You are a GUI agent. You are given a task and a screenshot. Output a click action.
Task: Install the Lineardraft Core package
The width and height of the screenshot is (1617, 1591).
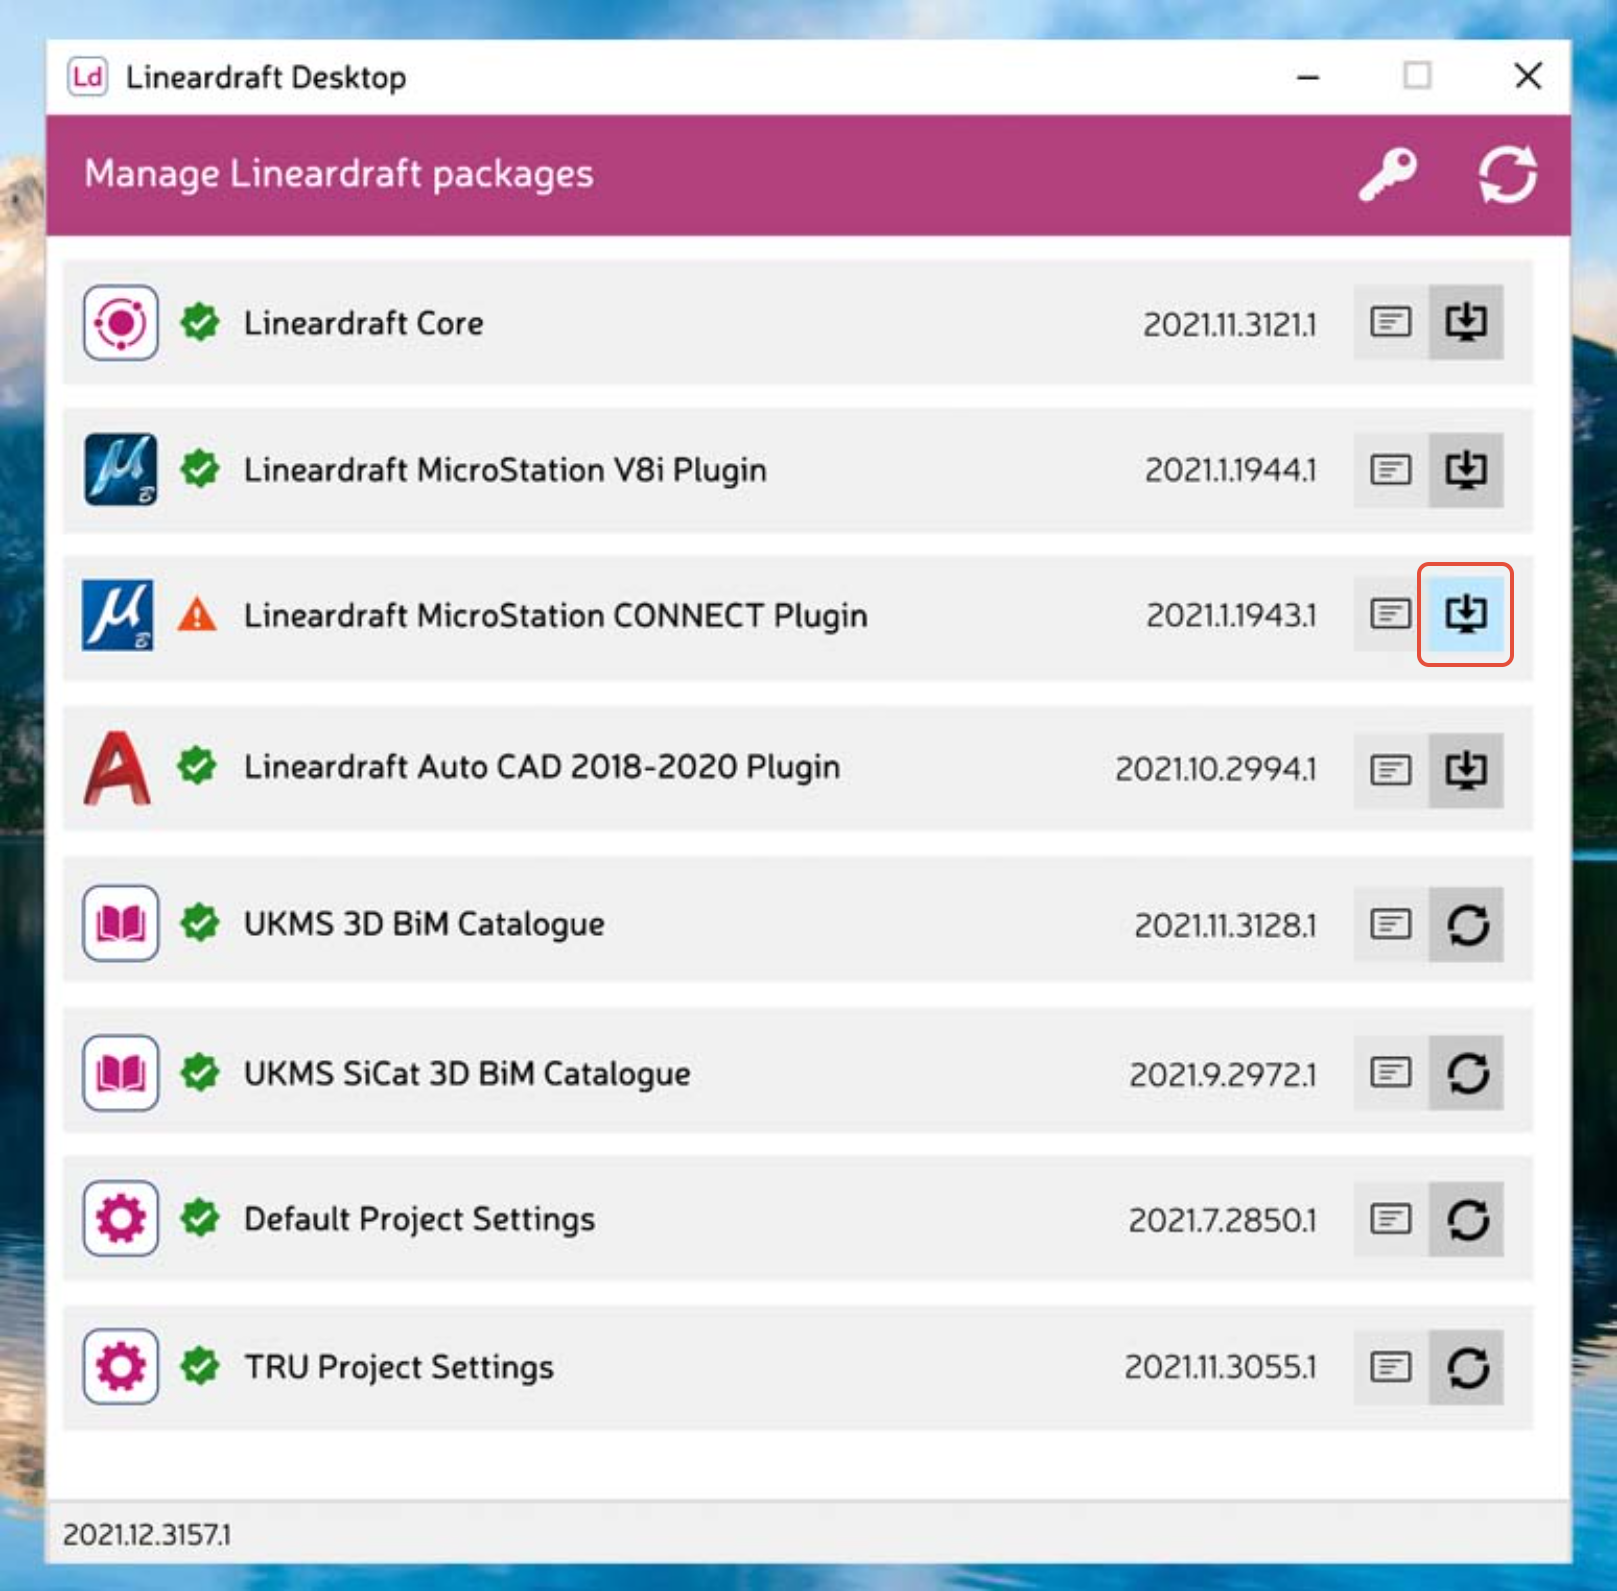1466,322
